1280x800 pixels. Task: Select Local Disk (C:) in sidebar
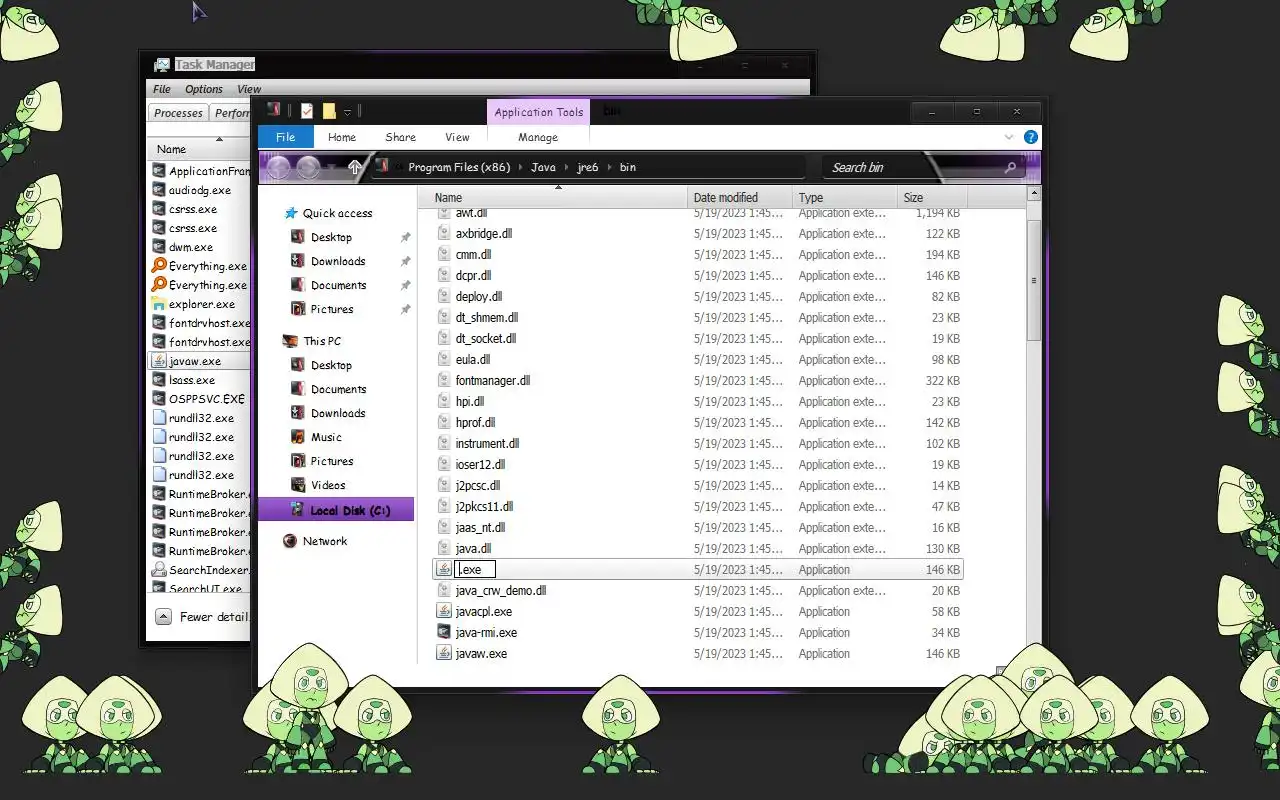336,510
